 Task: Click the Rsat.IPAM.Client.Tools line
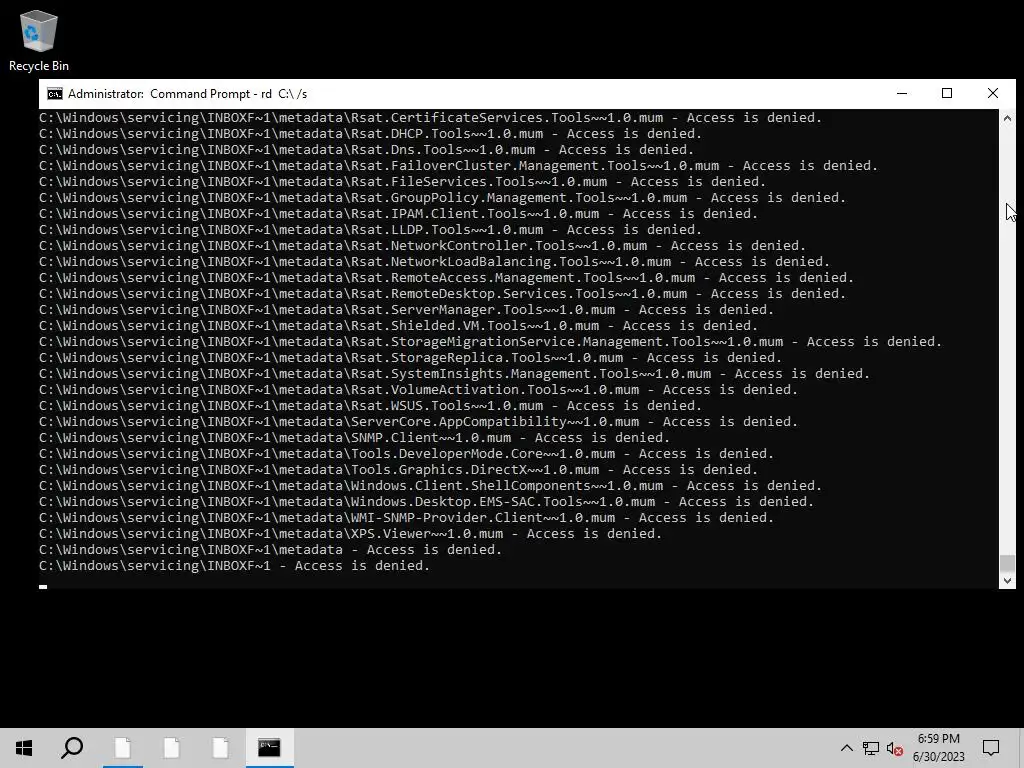pos(398,214)
